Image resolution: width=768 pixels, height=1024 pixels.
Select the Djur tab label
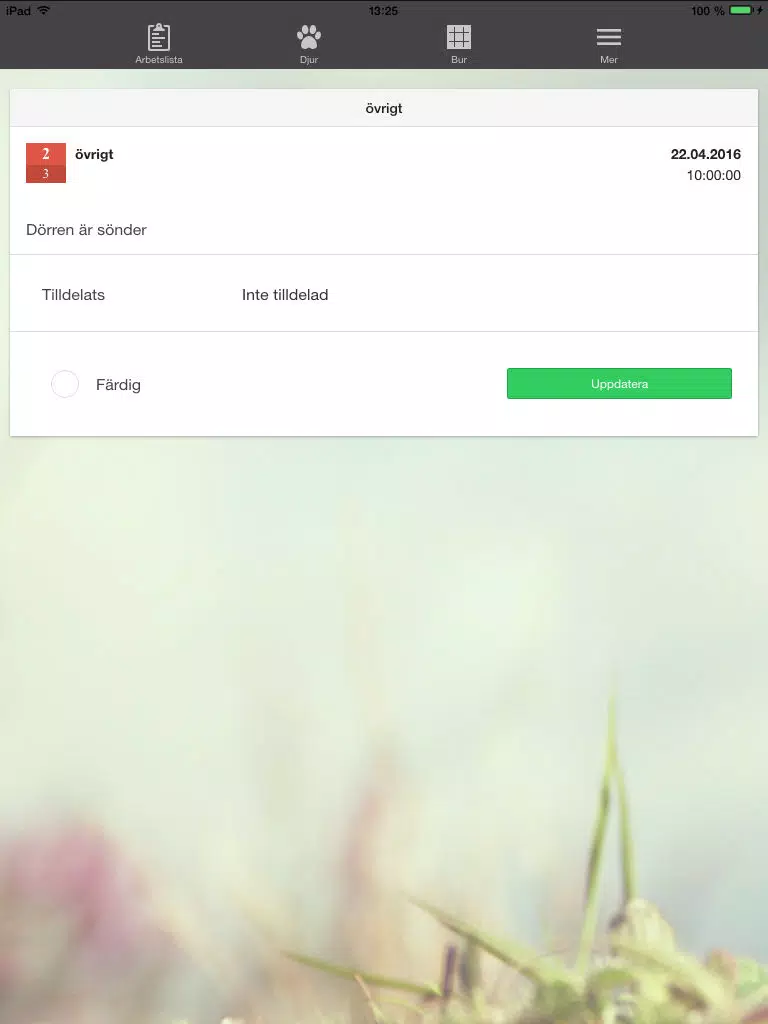(x=309, y=59)
